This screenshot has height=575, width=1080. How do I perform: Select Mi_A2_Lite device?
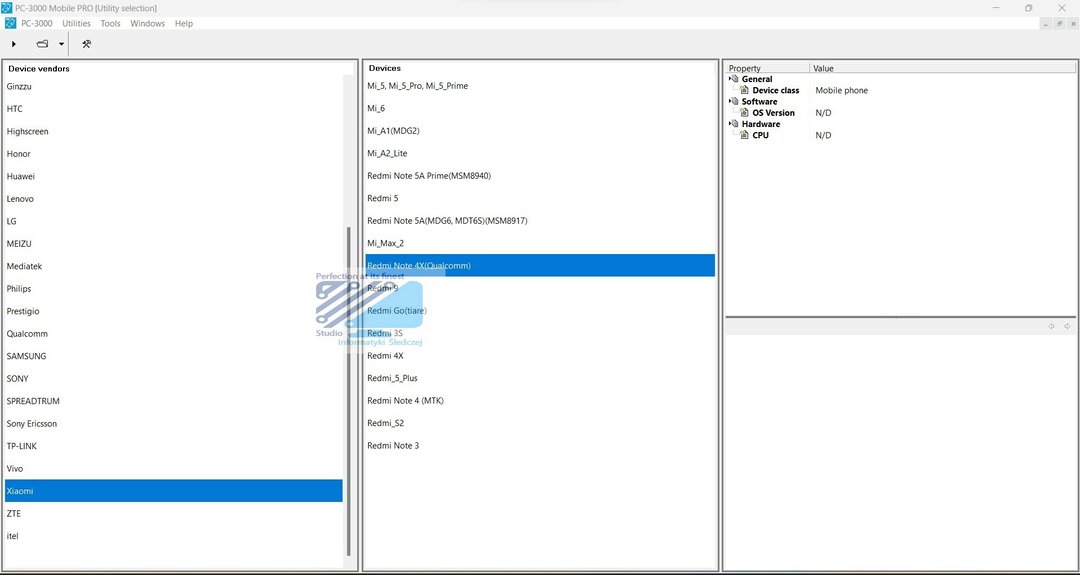pos(540,153)
